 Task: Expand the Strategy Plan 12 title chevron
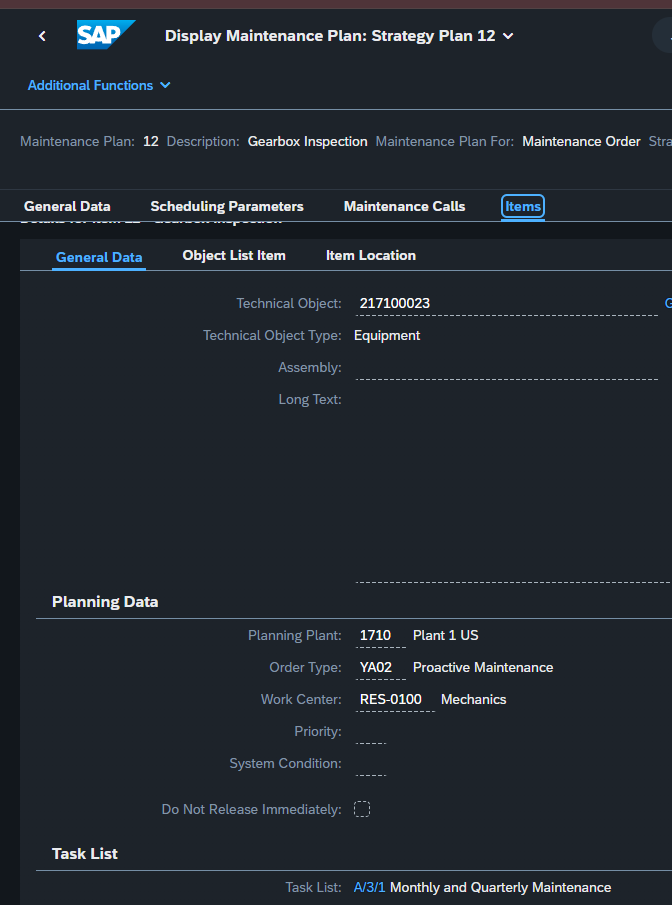(x=508, y=36)
